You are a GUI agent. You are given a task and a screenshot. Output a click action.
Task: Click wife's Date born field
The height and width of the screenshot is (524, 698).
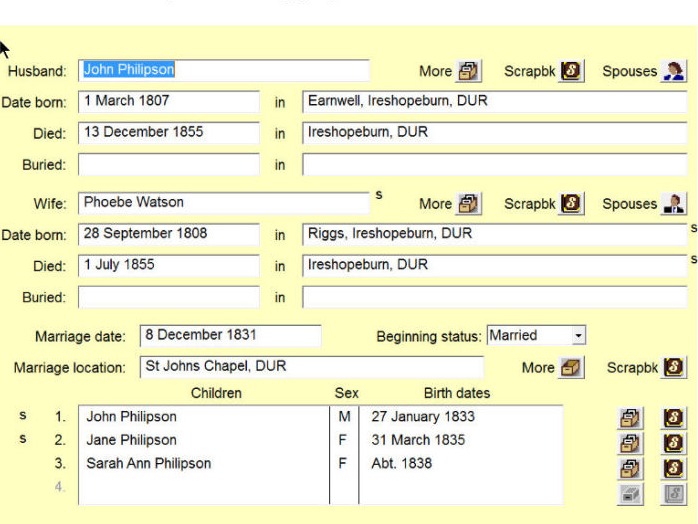169,234
